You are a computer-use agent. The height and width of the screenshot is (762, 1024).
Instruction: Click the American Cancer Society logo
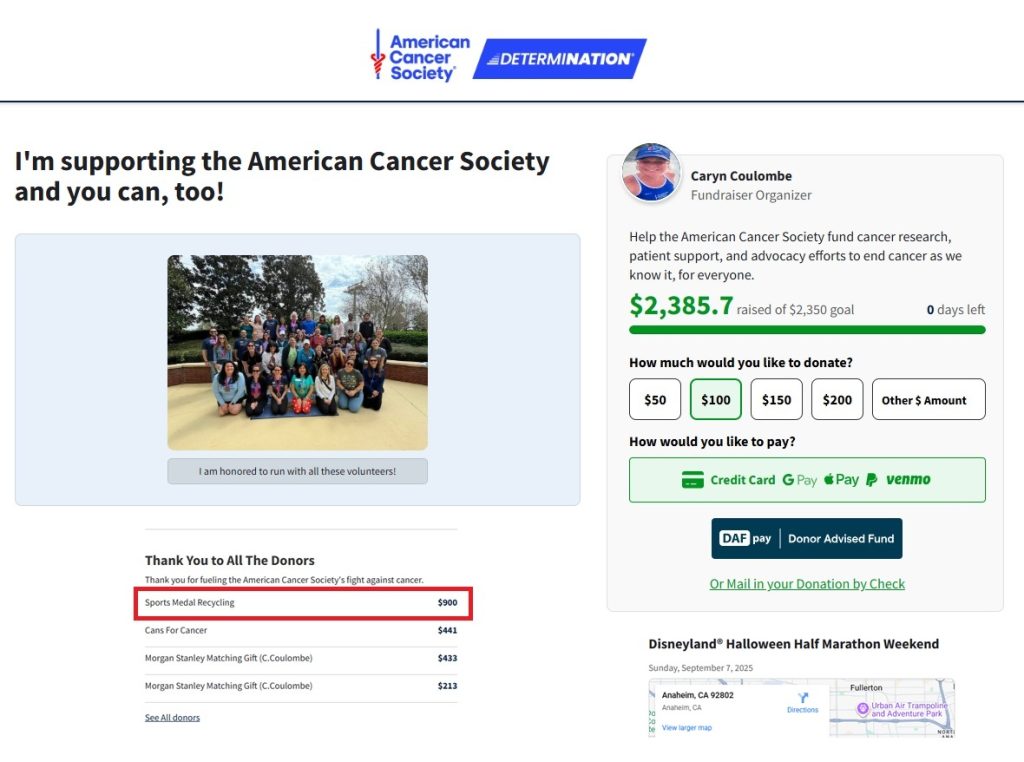[x=420, y=57]
